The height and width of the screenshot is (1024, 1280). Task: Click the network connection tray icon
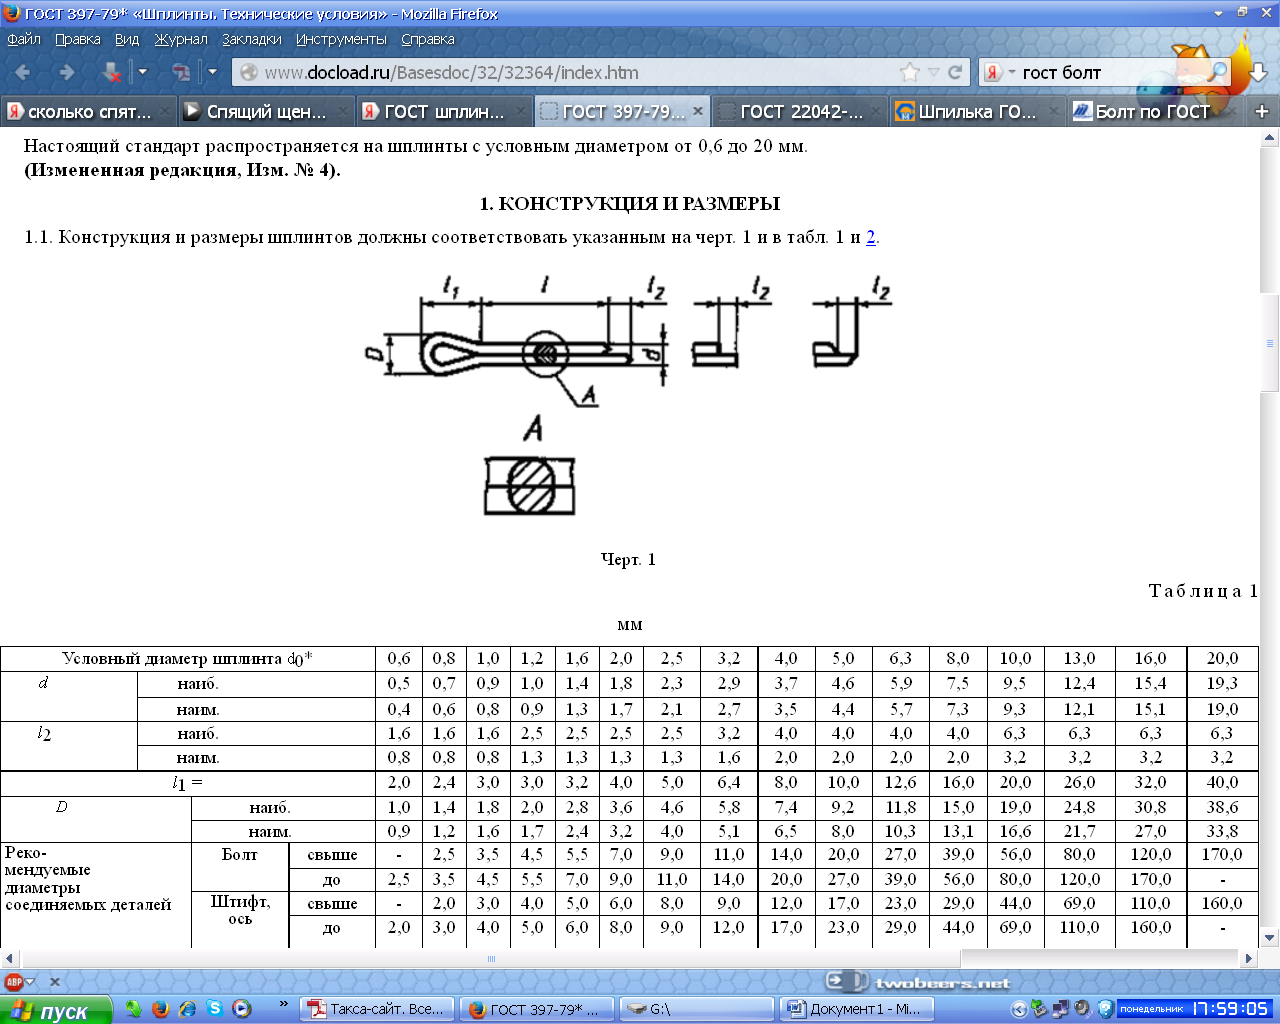point(1060,1009)
